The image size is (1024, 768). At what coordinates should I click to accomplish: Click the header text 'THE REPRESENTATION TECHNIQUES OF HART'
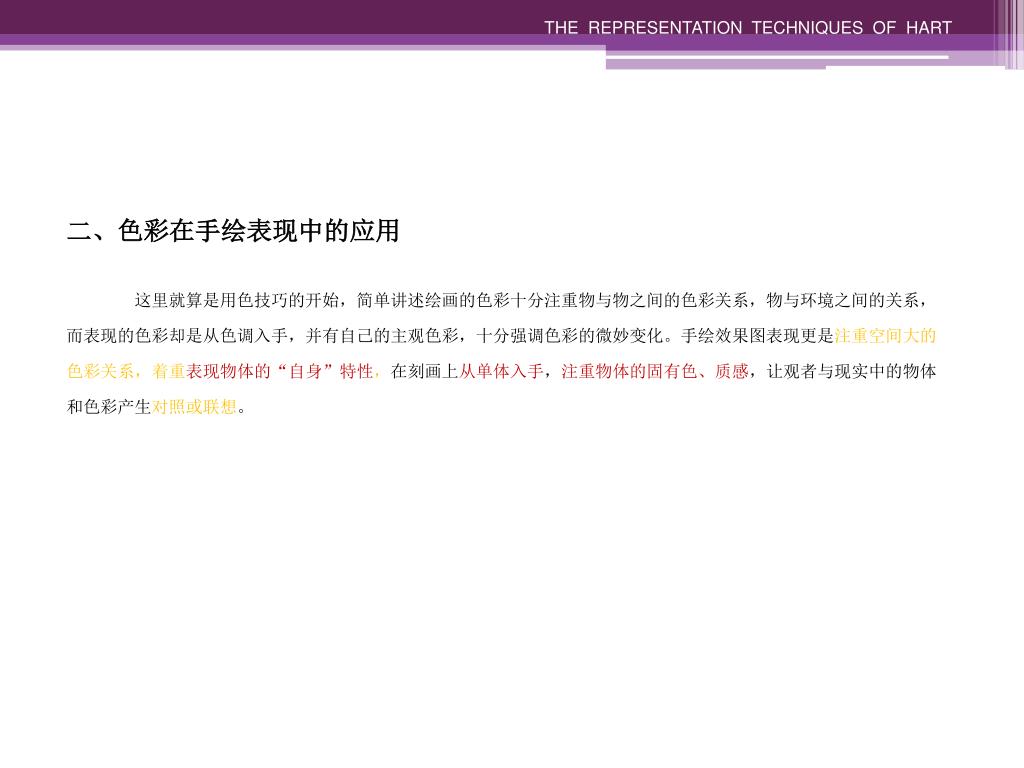point(748,27)
